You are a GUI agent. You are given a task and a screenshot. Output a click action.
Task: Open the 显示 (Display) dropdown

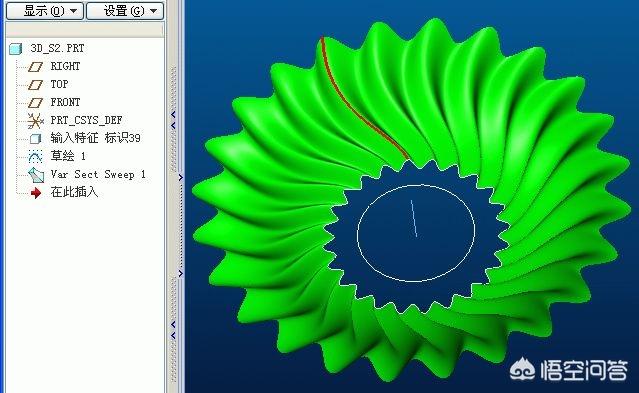click(x=45, y=11)
